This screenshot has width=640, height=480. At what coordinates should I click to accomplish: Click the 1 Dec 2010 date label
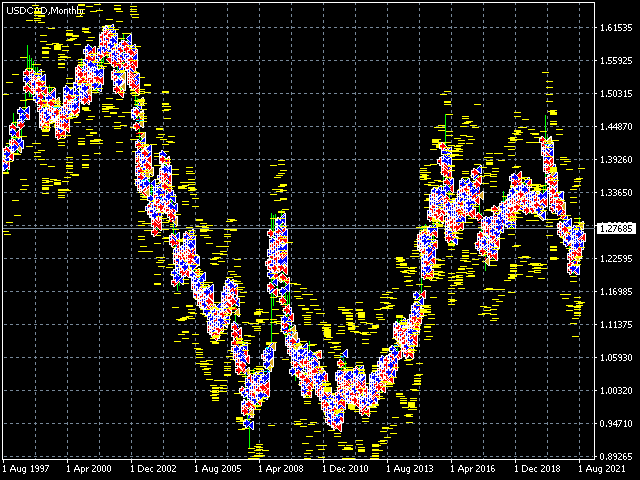tap(345, 469)
